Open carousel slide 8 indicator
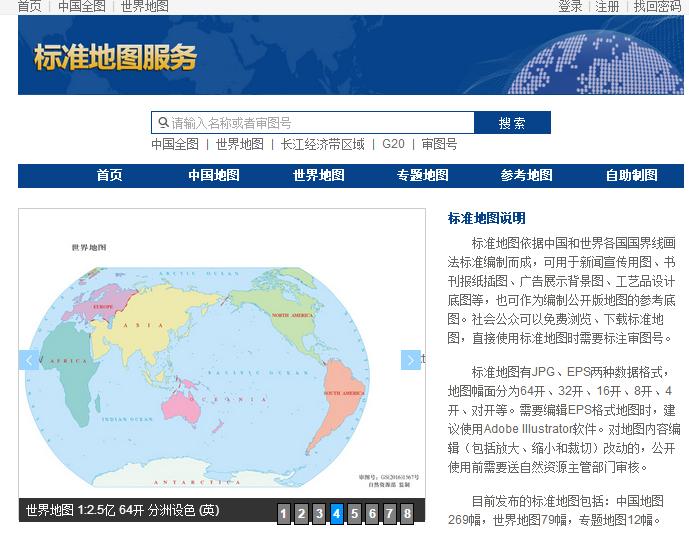The height and width of the screenshot is (535, 689). (x=407, y=514)
